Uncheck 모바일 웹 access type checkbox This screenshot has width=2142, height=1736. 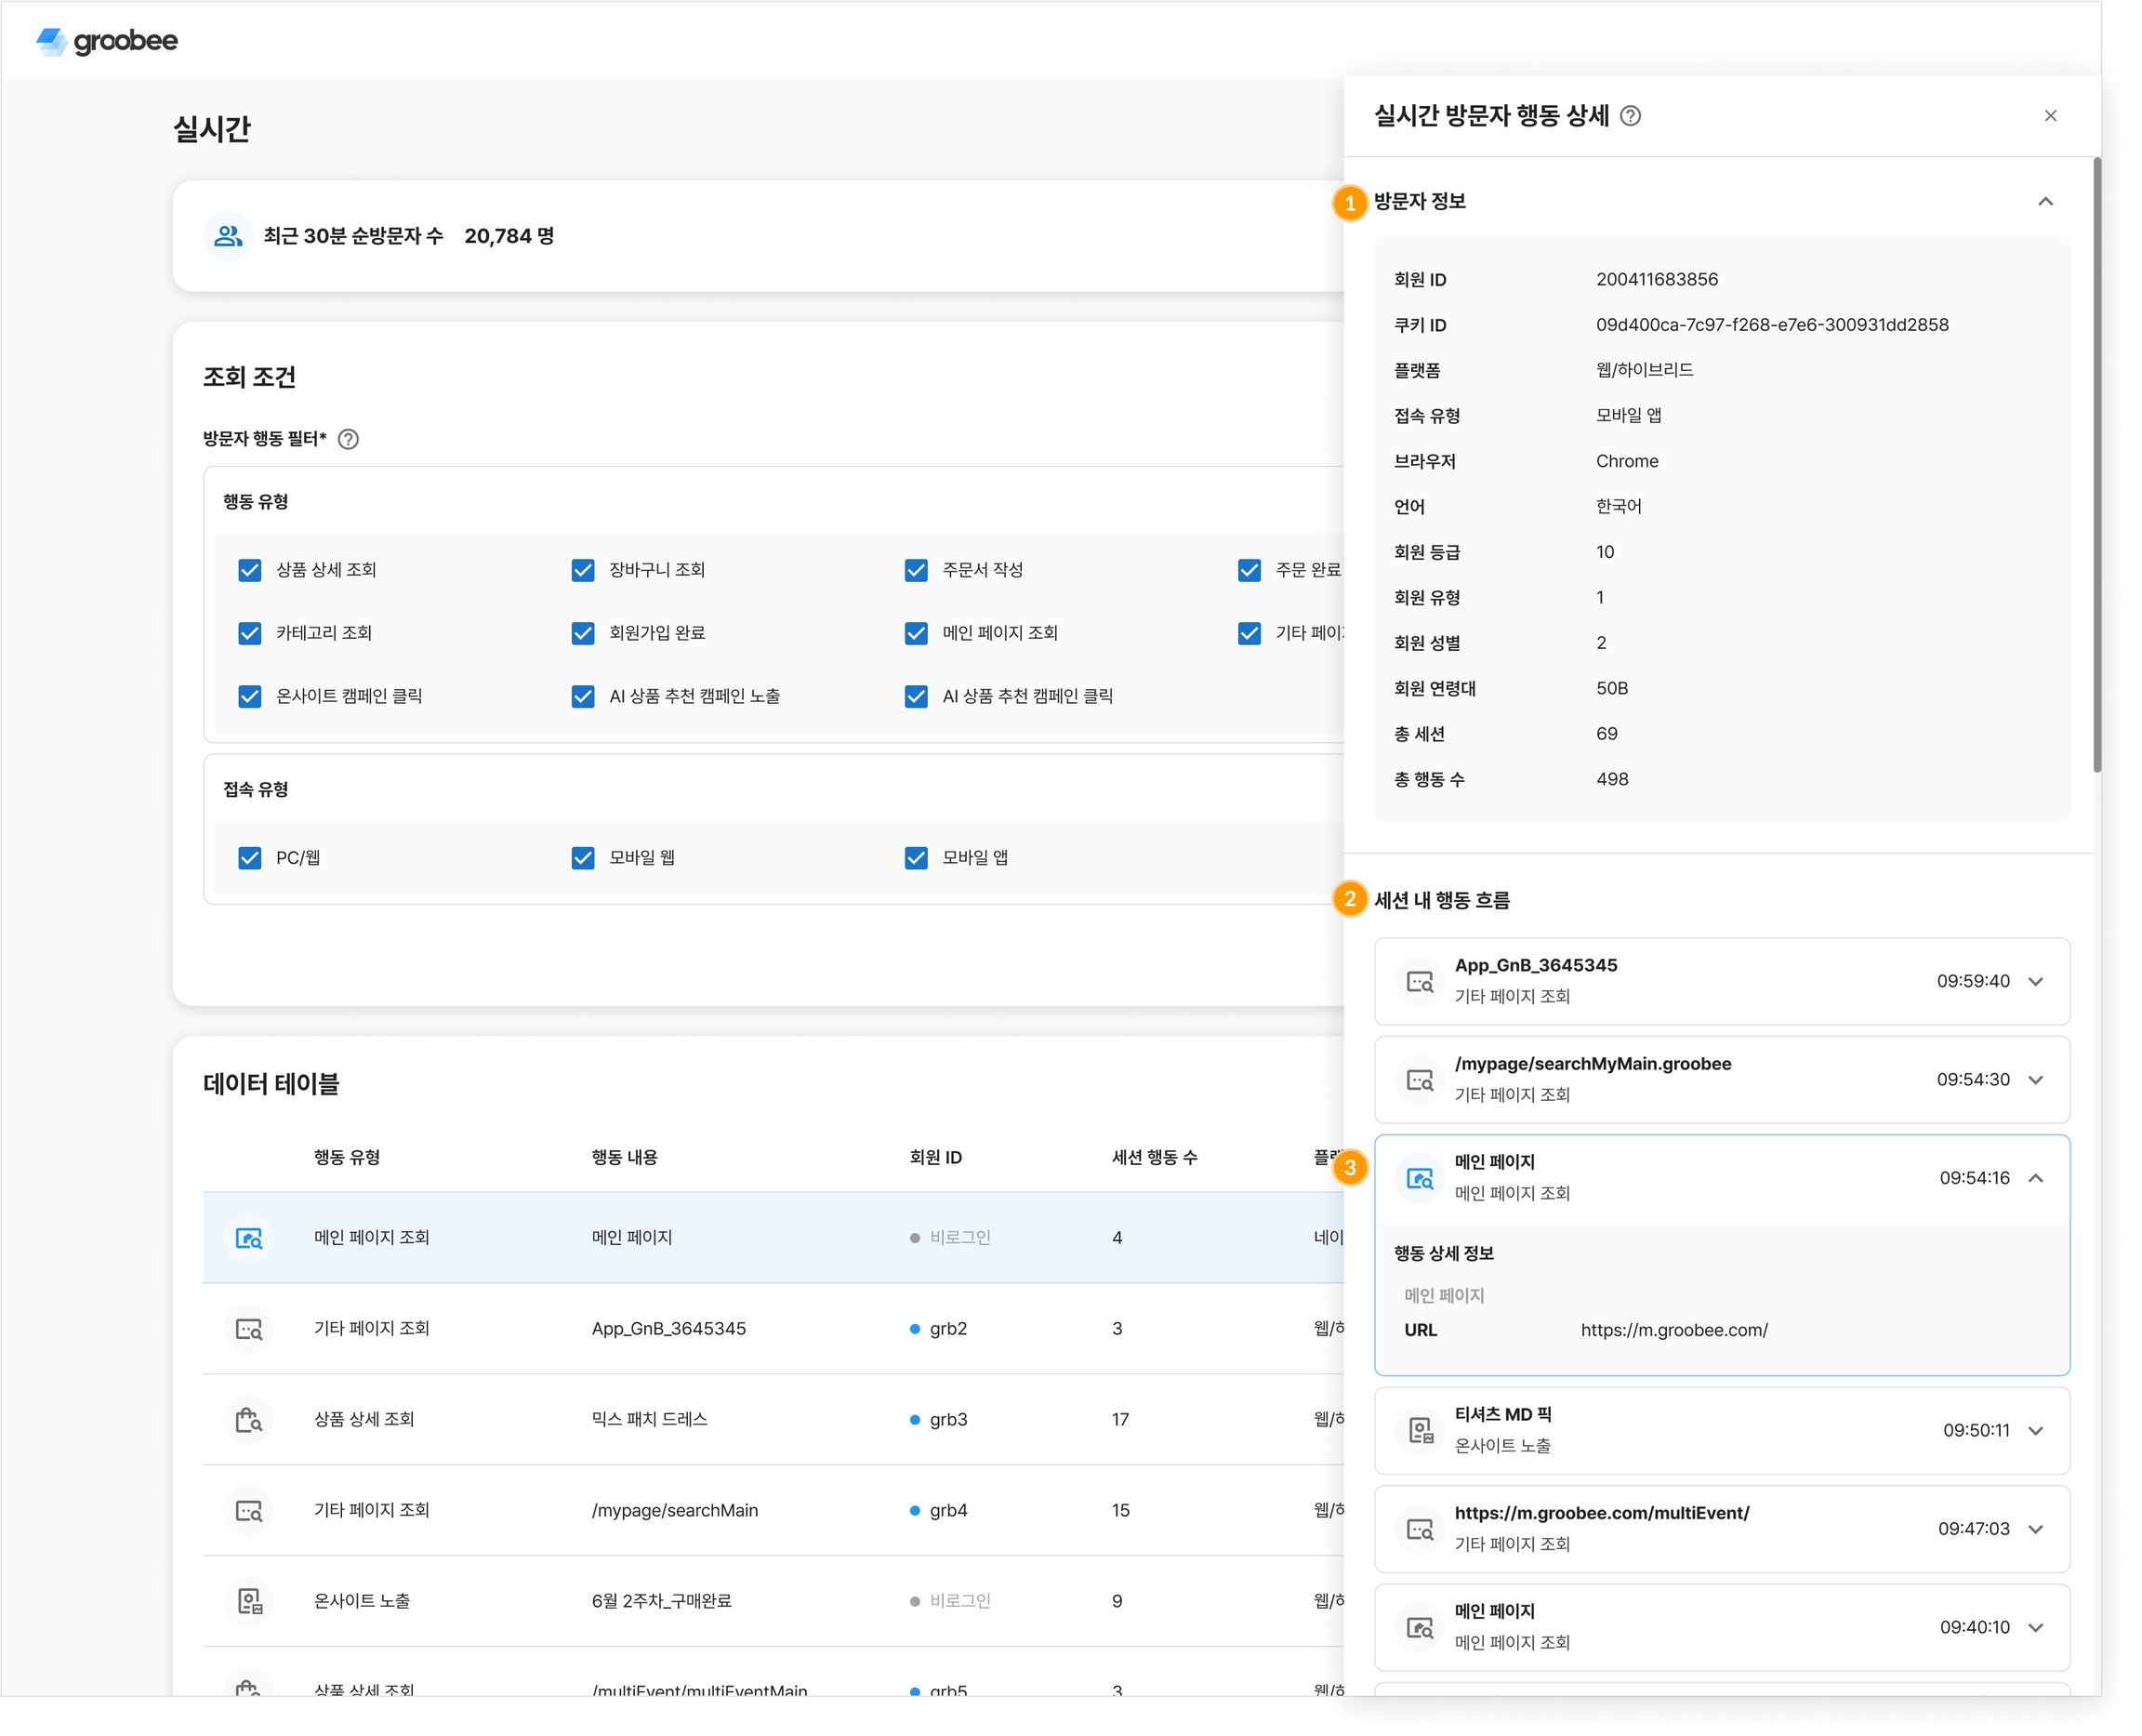583,858
